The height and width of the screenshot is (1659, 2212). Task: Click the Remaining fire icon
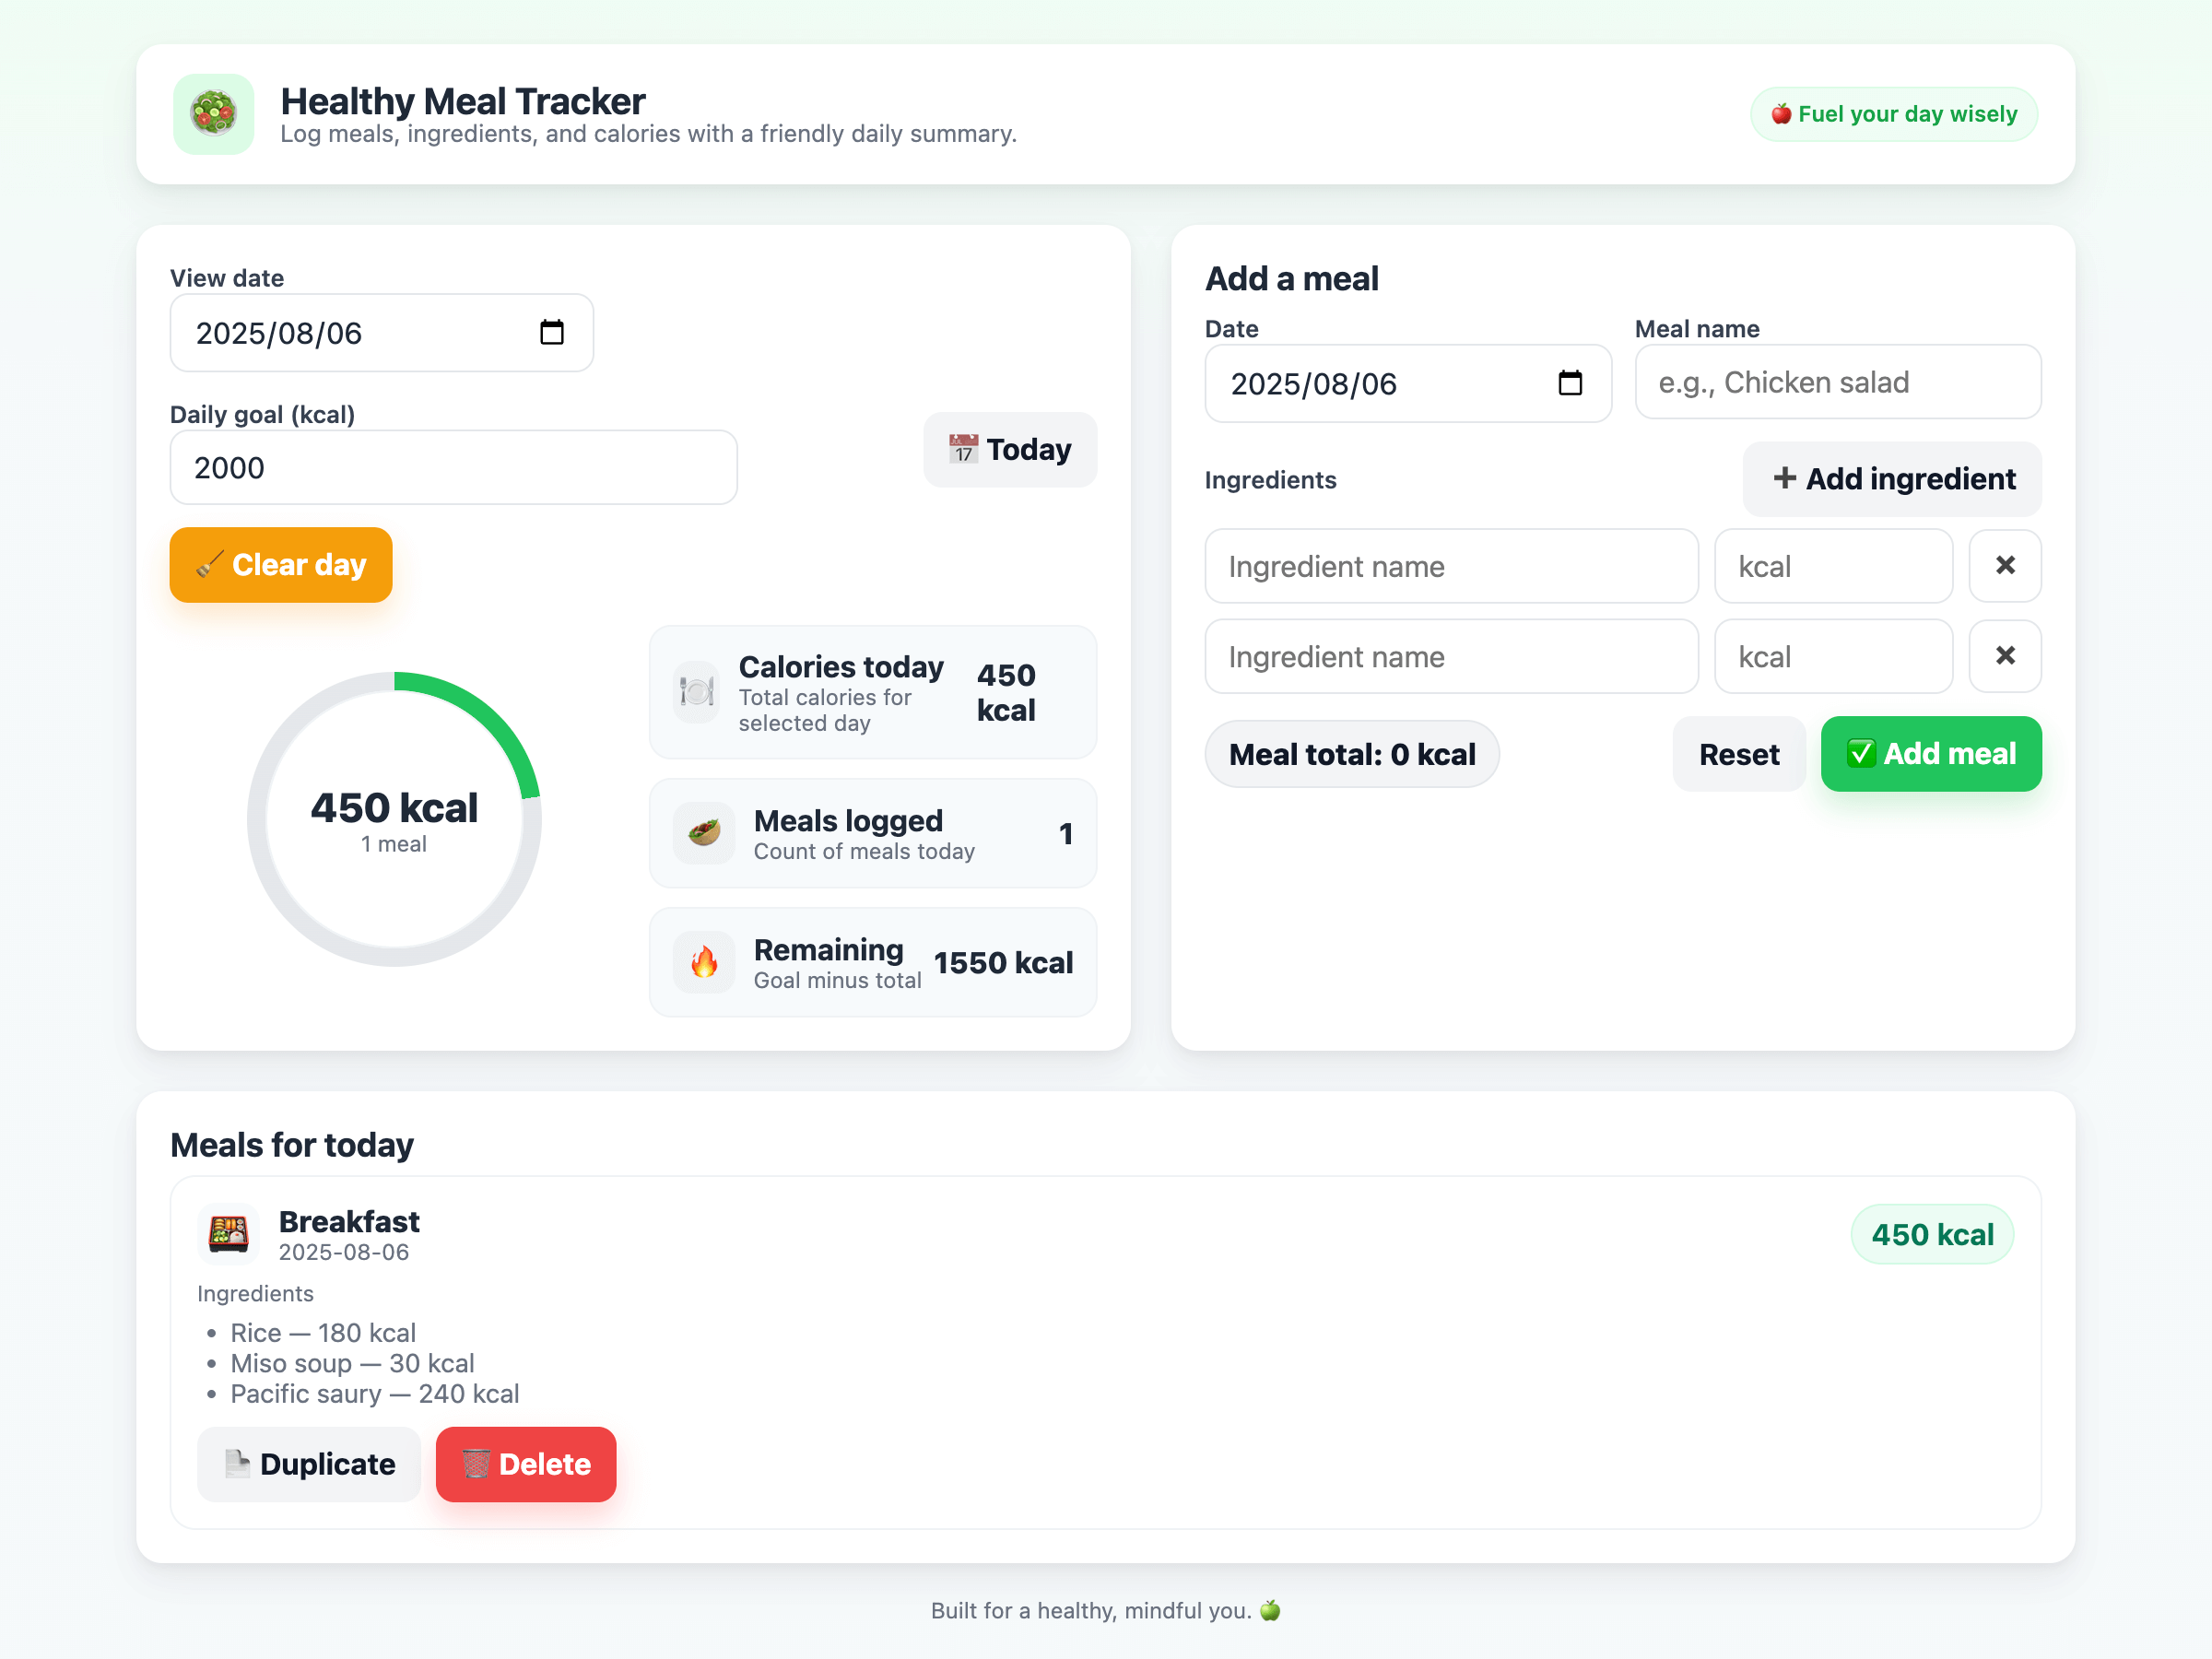[704, 962]
